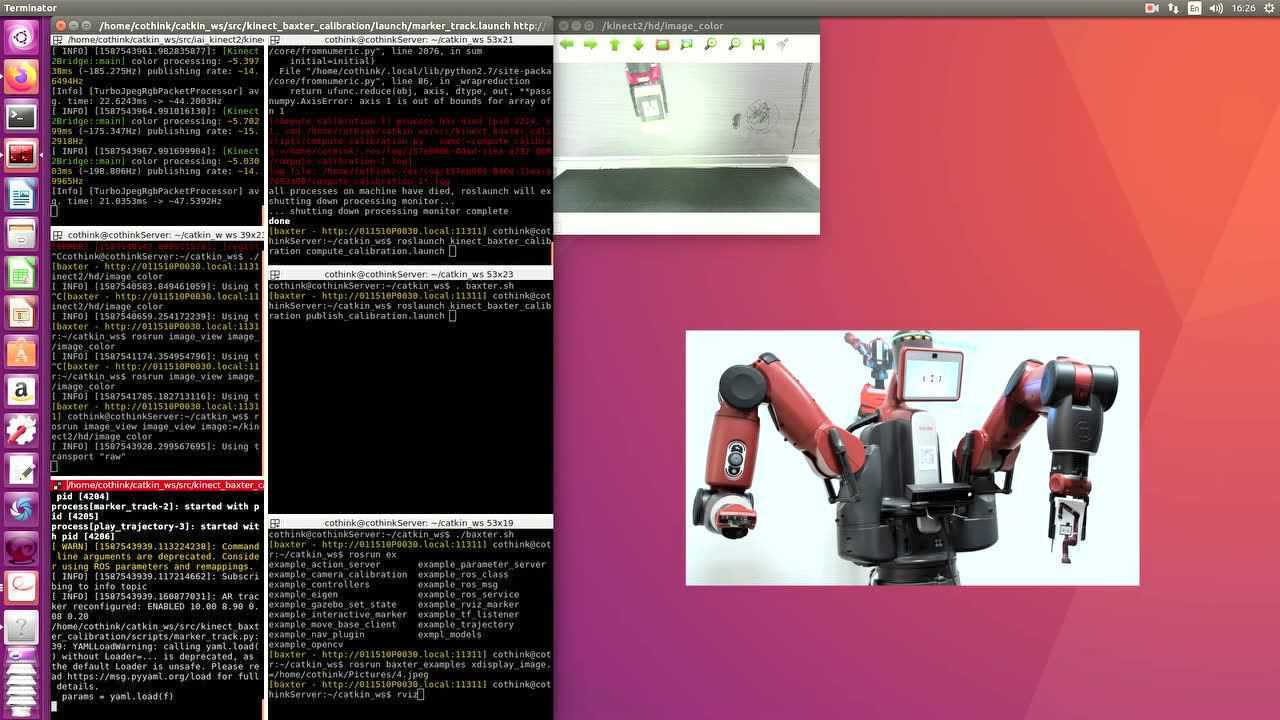Click the greyed-out tool icon in viewer toolbar

coord(782,45)
